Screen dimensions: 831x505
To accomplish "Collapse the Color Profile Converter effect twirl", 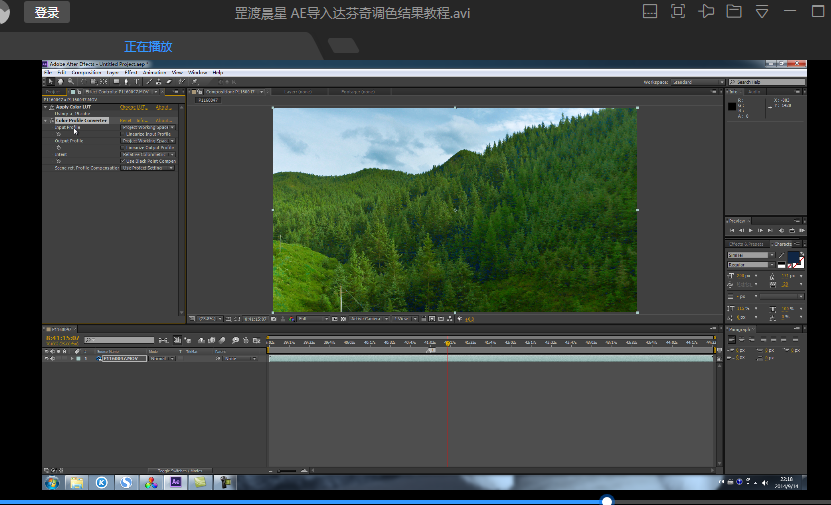I will tap(45, 121).
